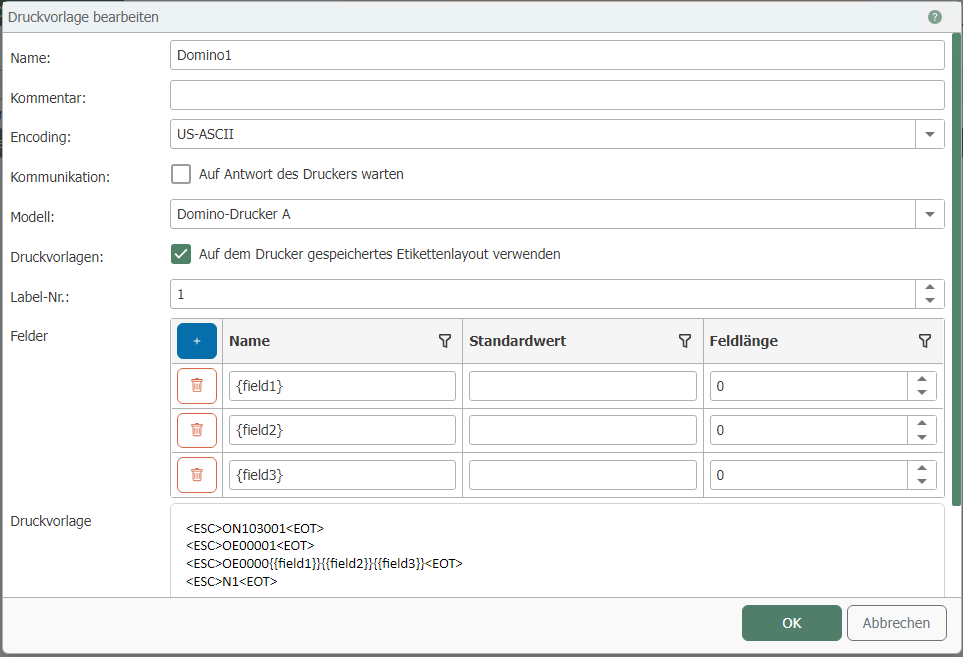The height and width of the screenshot is (657, 963).
Task: Remove the {field3} row via trash icon
Action: [x=197, y=475]
